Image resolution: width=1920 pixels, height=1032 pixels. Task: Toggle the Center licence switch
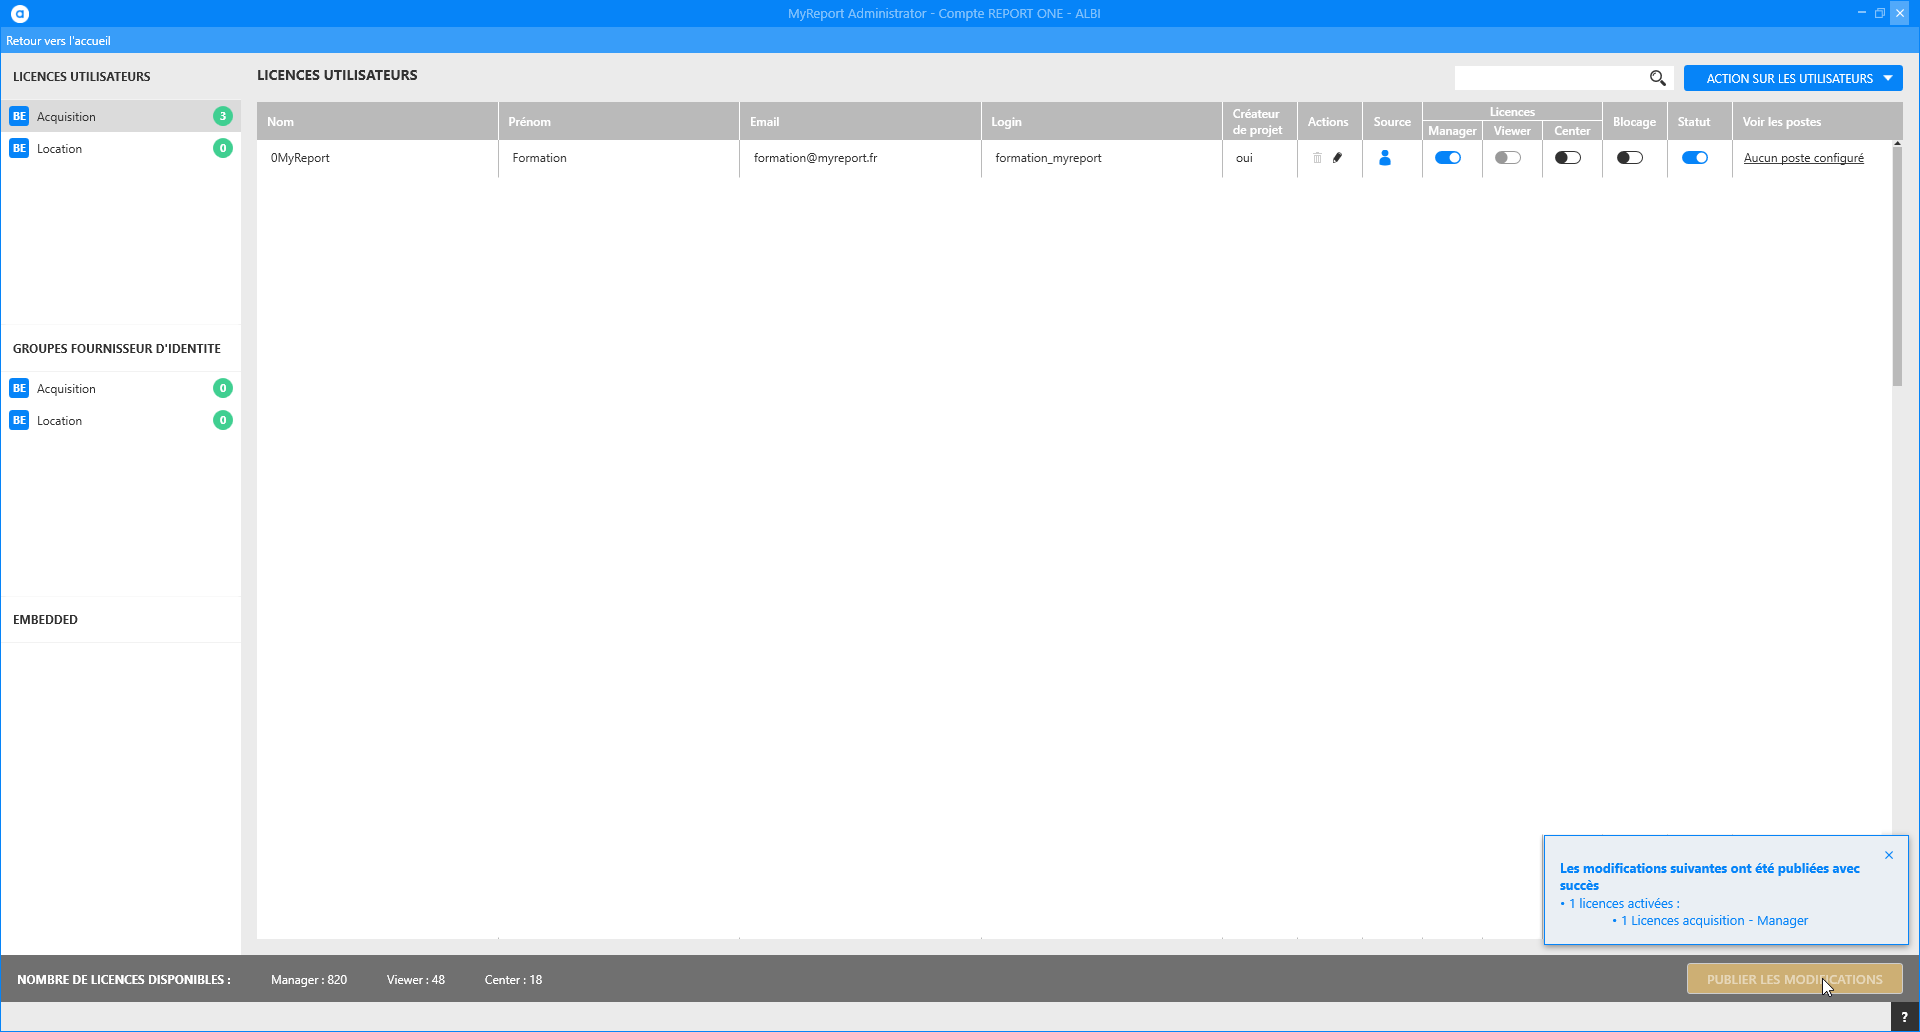[x=1568, y=158]
